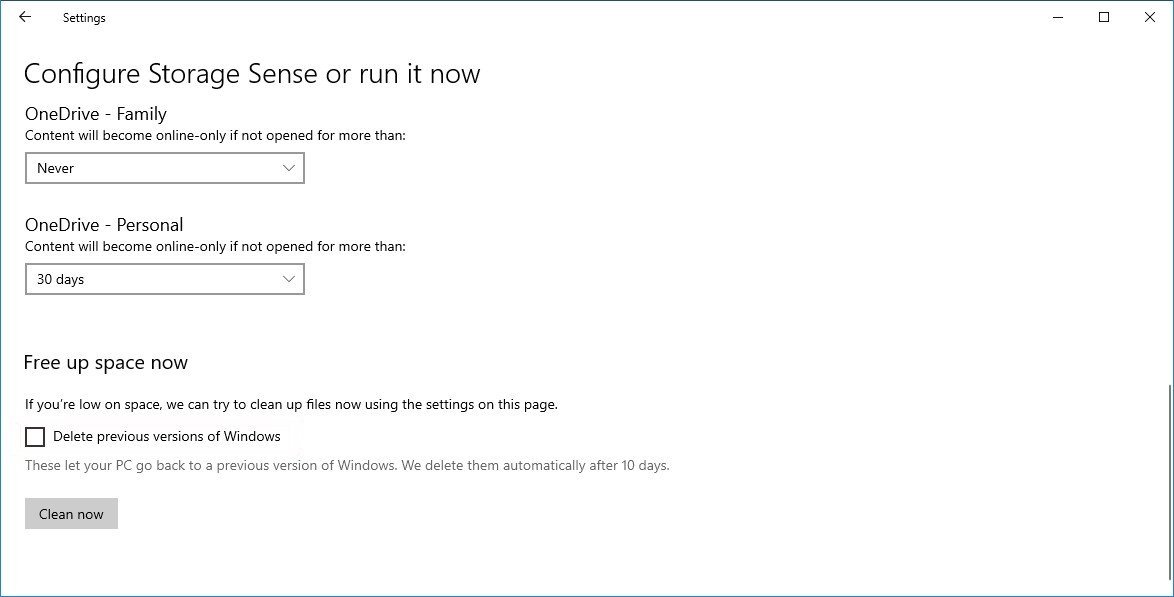
Task: Enable Delete previous versions of Windows checkbox
Action: click(35, 436)
